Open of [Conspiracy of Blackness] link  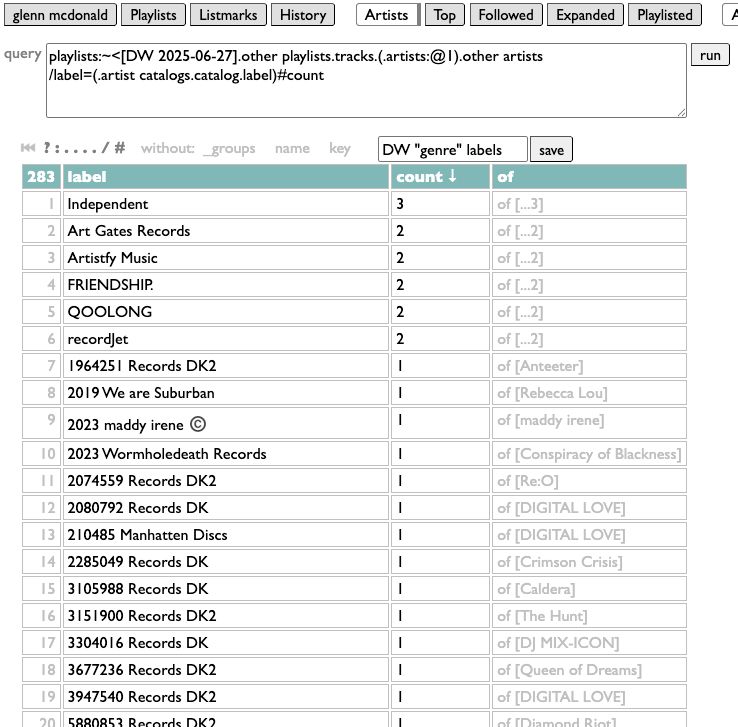pyautogui.click(x=589, y=454)
